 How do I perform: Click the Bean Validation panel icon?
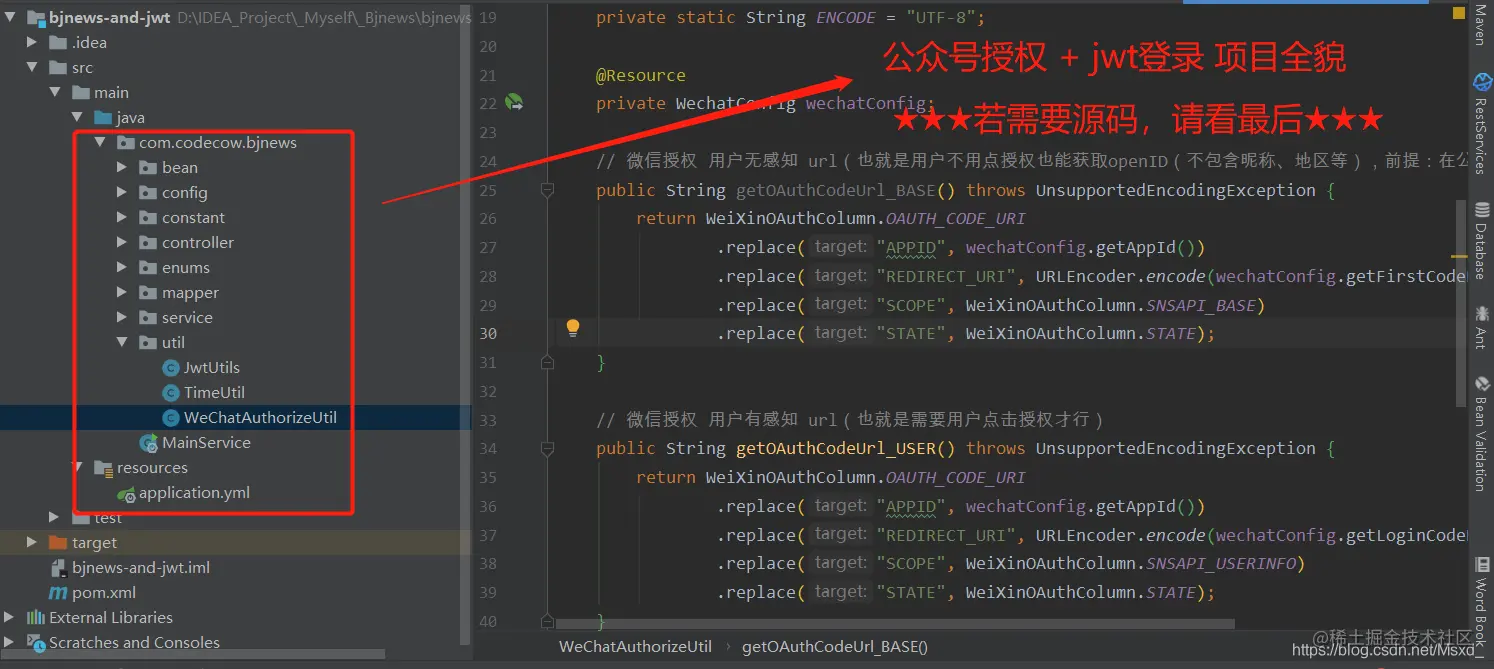click(1481, 384)
